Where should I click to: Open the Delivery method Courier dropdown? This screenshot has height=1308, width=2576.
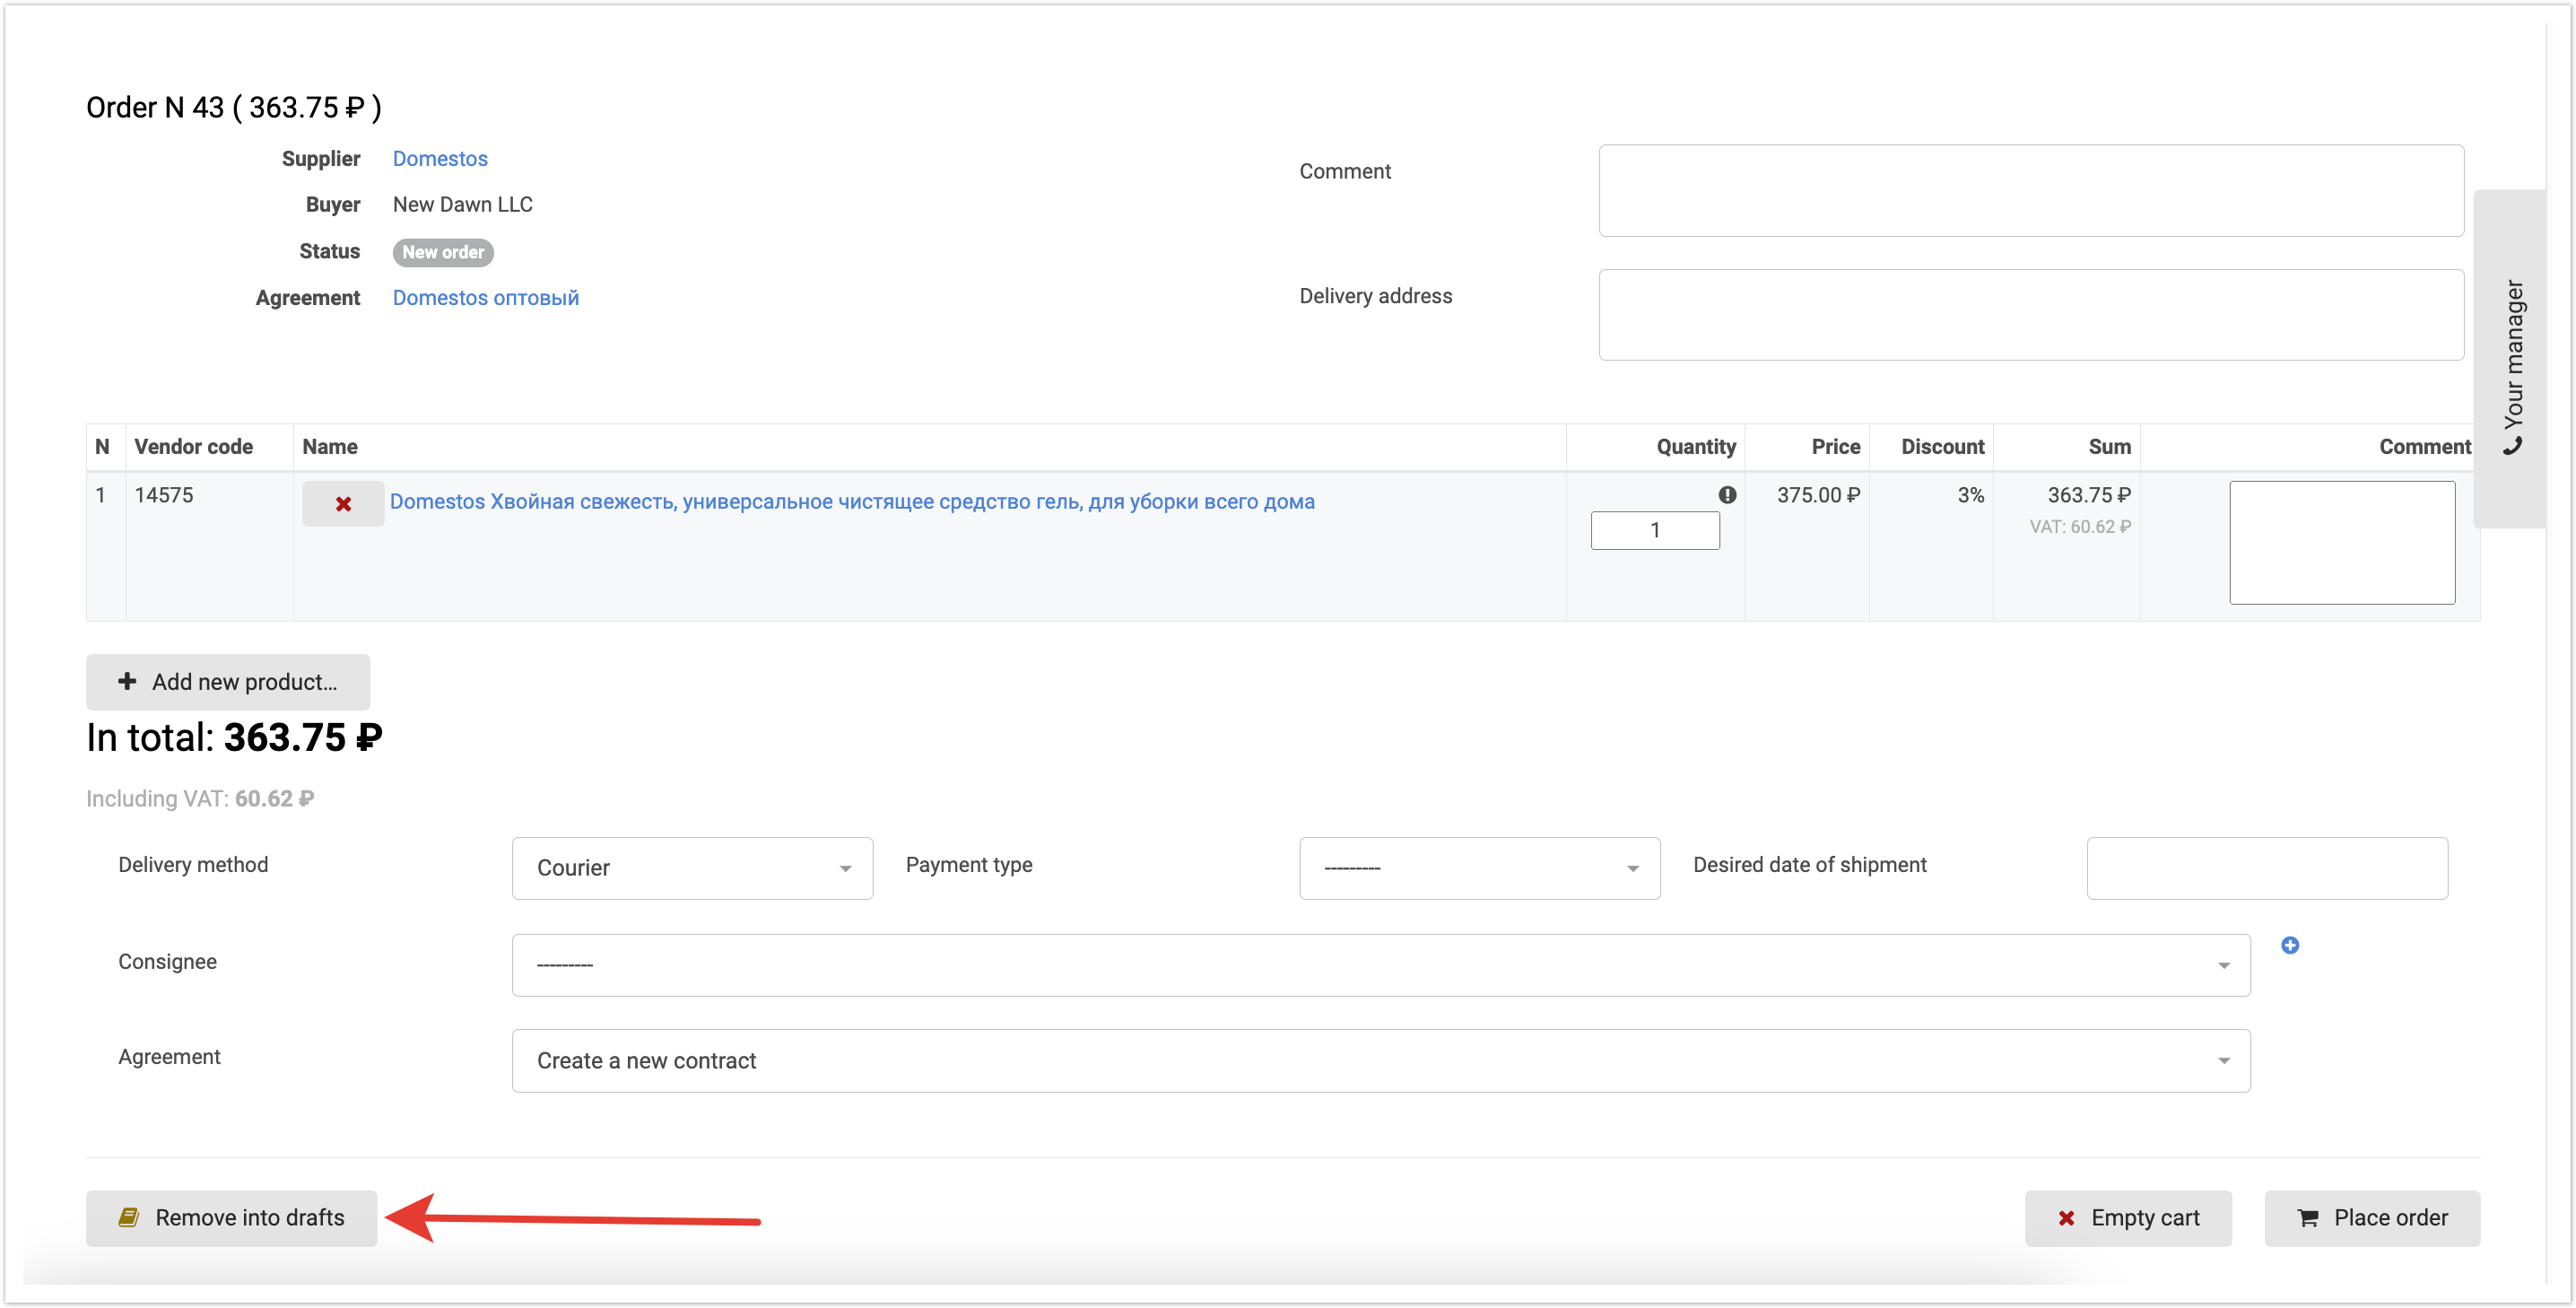coord(692,867)
